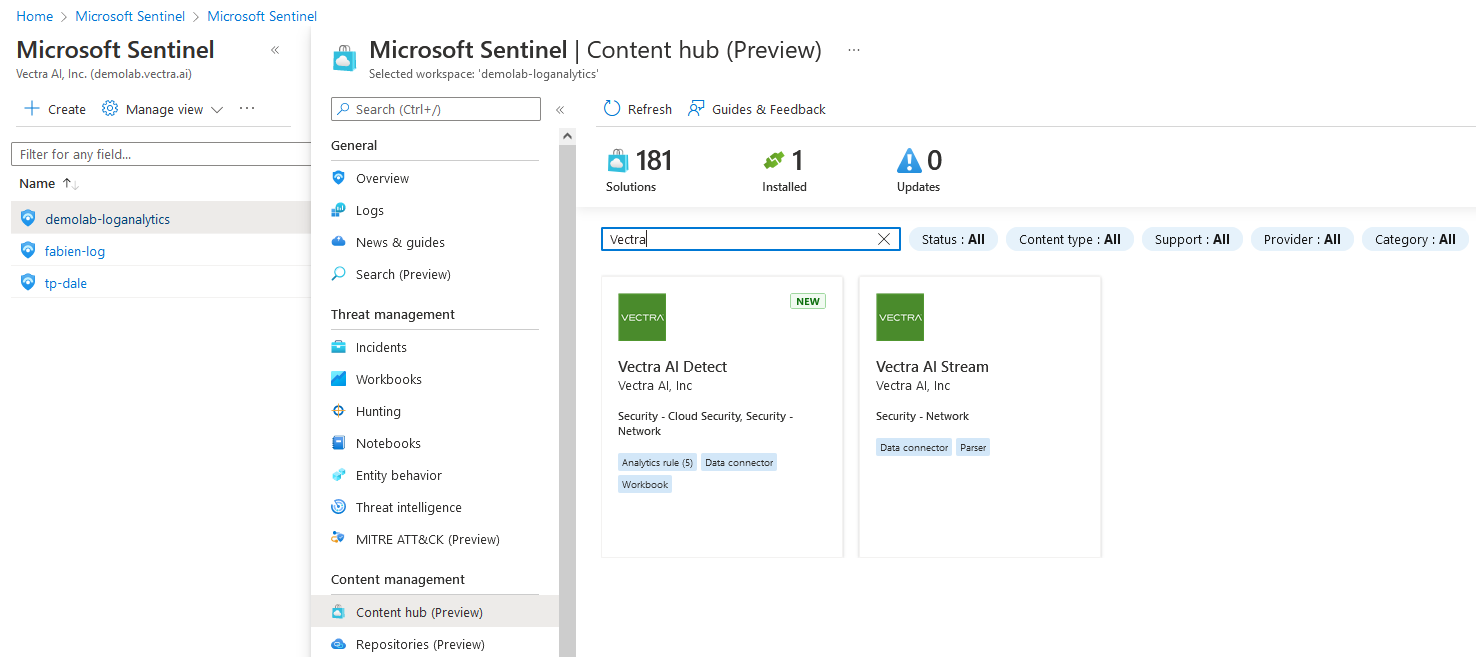Viewport: 1476px width, 657px height.
Task: Select Hunting in the sidebar
Action: (x=376, y=411)
